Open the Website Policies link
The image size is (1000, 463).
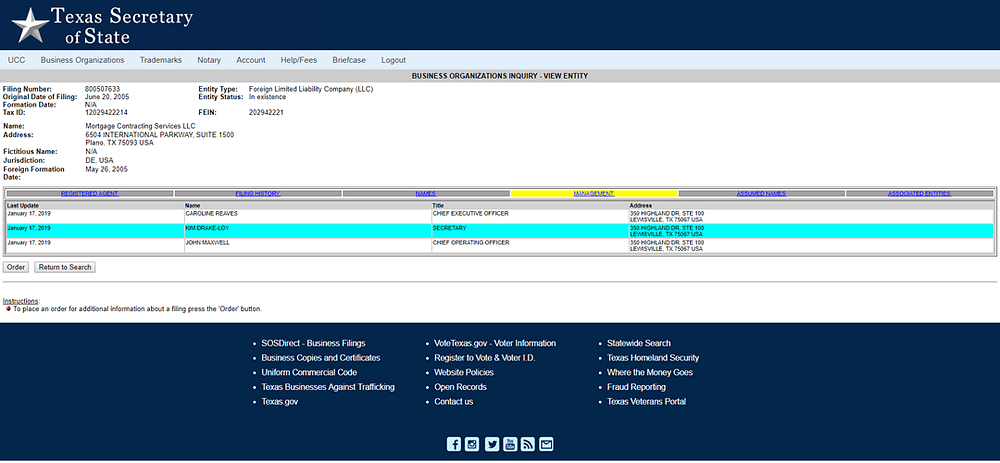tap(464, 372)
